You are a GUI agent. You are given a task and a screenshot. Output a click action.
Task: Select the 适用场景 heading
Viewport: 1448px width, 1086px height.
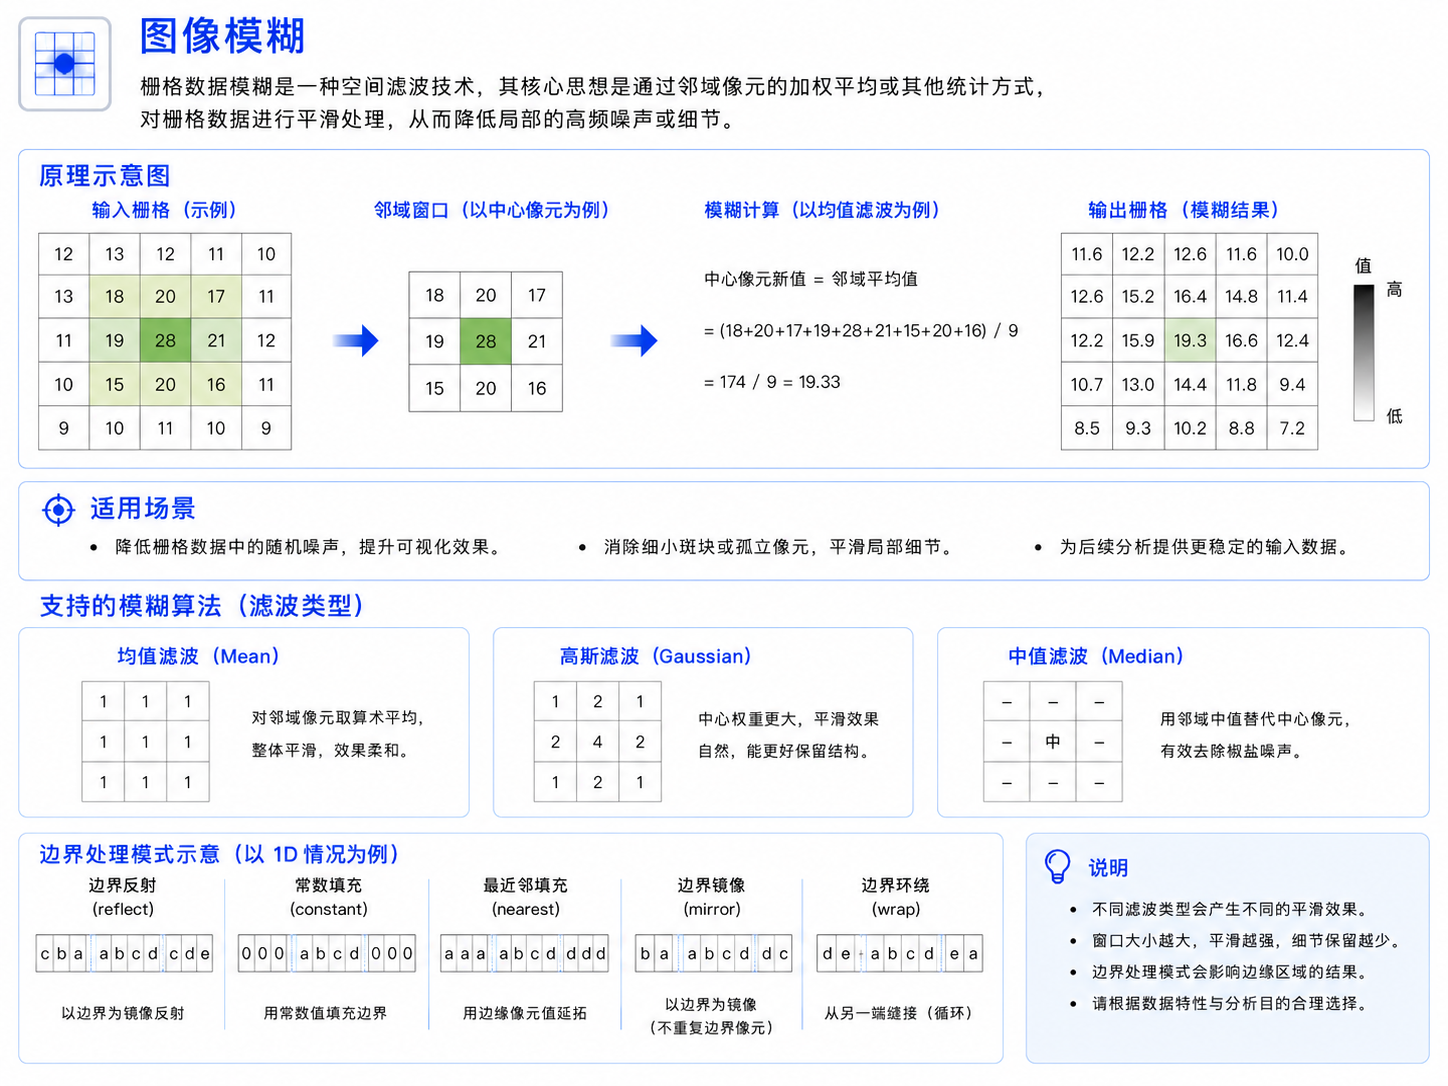(143, 509)
